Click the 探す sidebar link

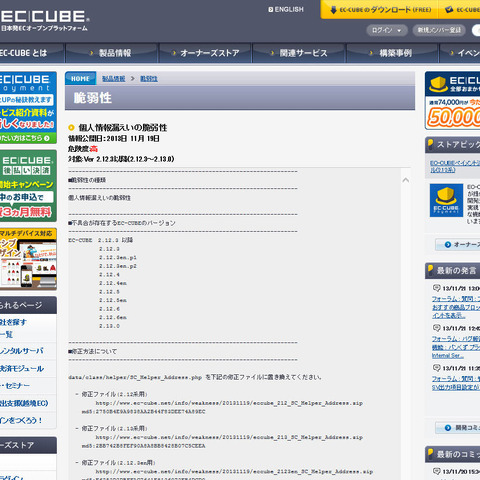tap(13, 322)
